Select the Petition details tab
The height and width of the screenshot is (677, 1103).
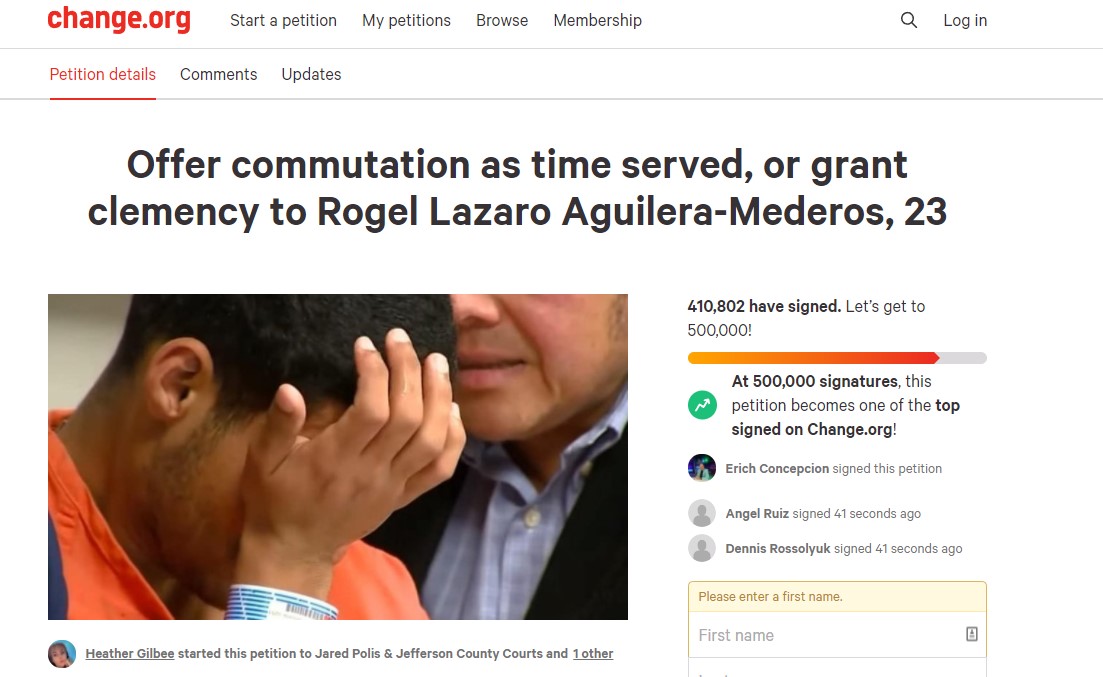tap(103, 74)
